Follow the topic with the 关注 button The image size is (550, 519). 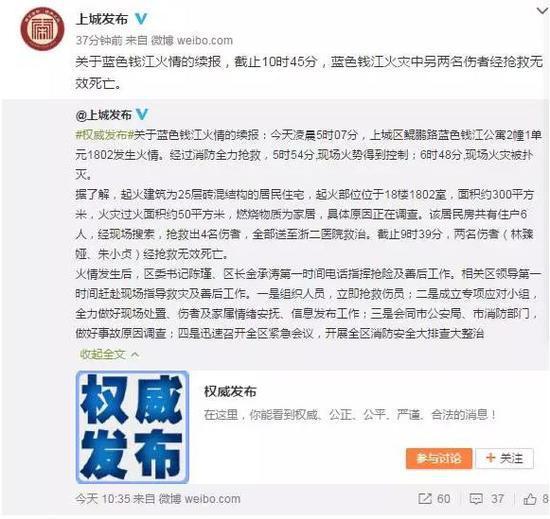[504, 458]
